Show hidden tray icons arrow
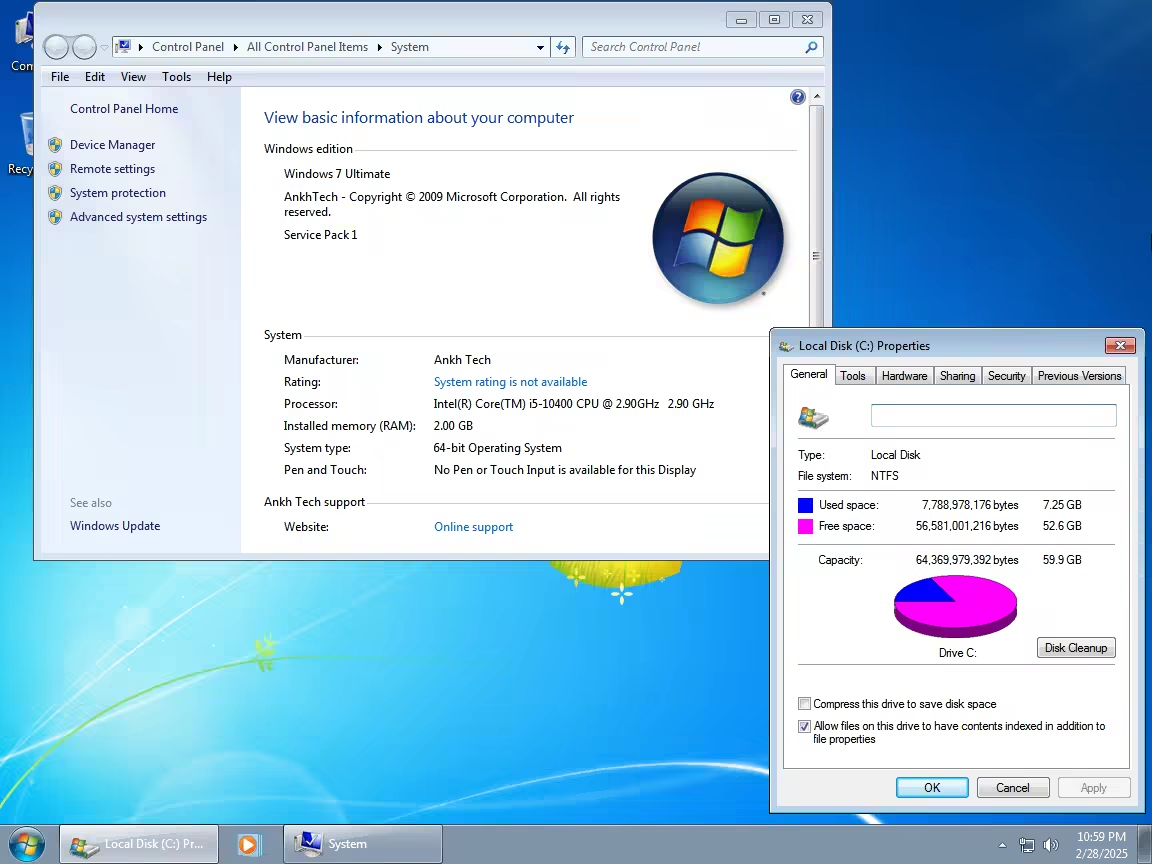The image size is (1152, 864). [x=1002, y=846]
